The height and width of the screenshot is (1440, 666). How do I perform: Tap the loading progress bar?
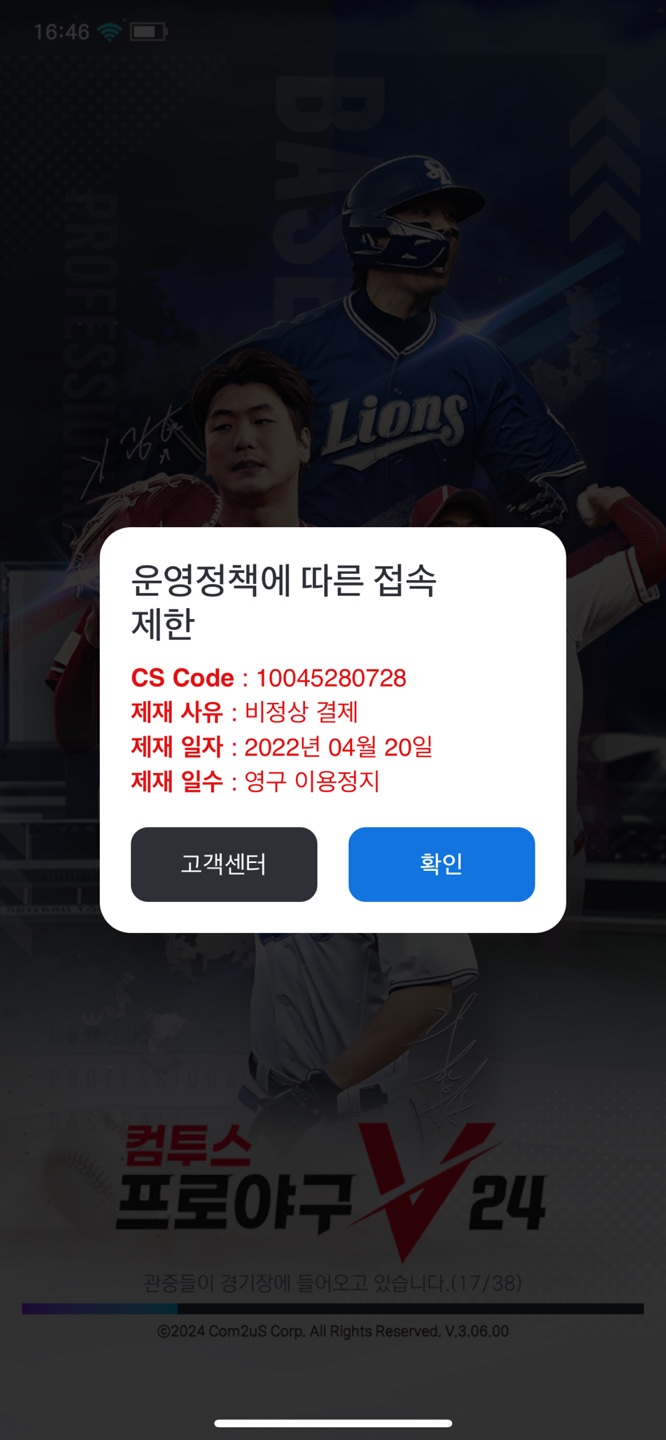[x=333, y=1308]
